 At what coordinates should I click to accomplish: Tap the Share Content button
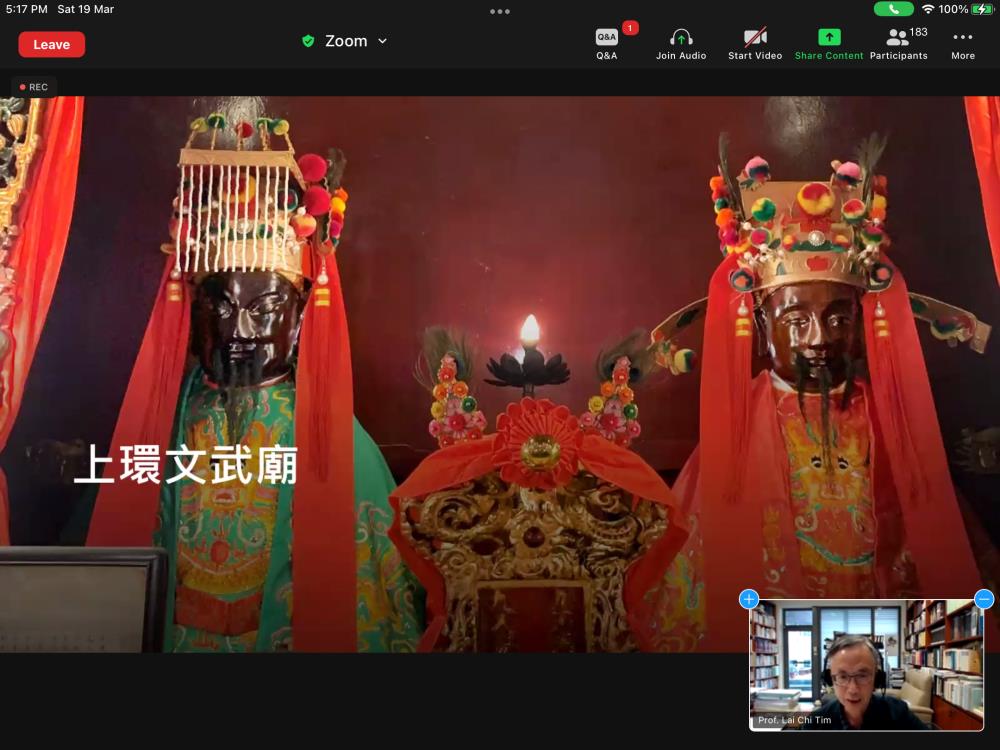pos(828,44)
